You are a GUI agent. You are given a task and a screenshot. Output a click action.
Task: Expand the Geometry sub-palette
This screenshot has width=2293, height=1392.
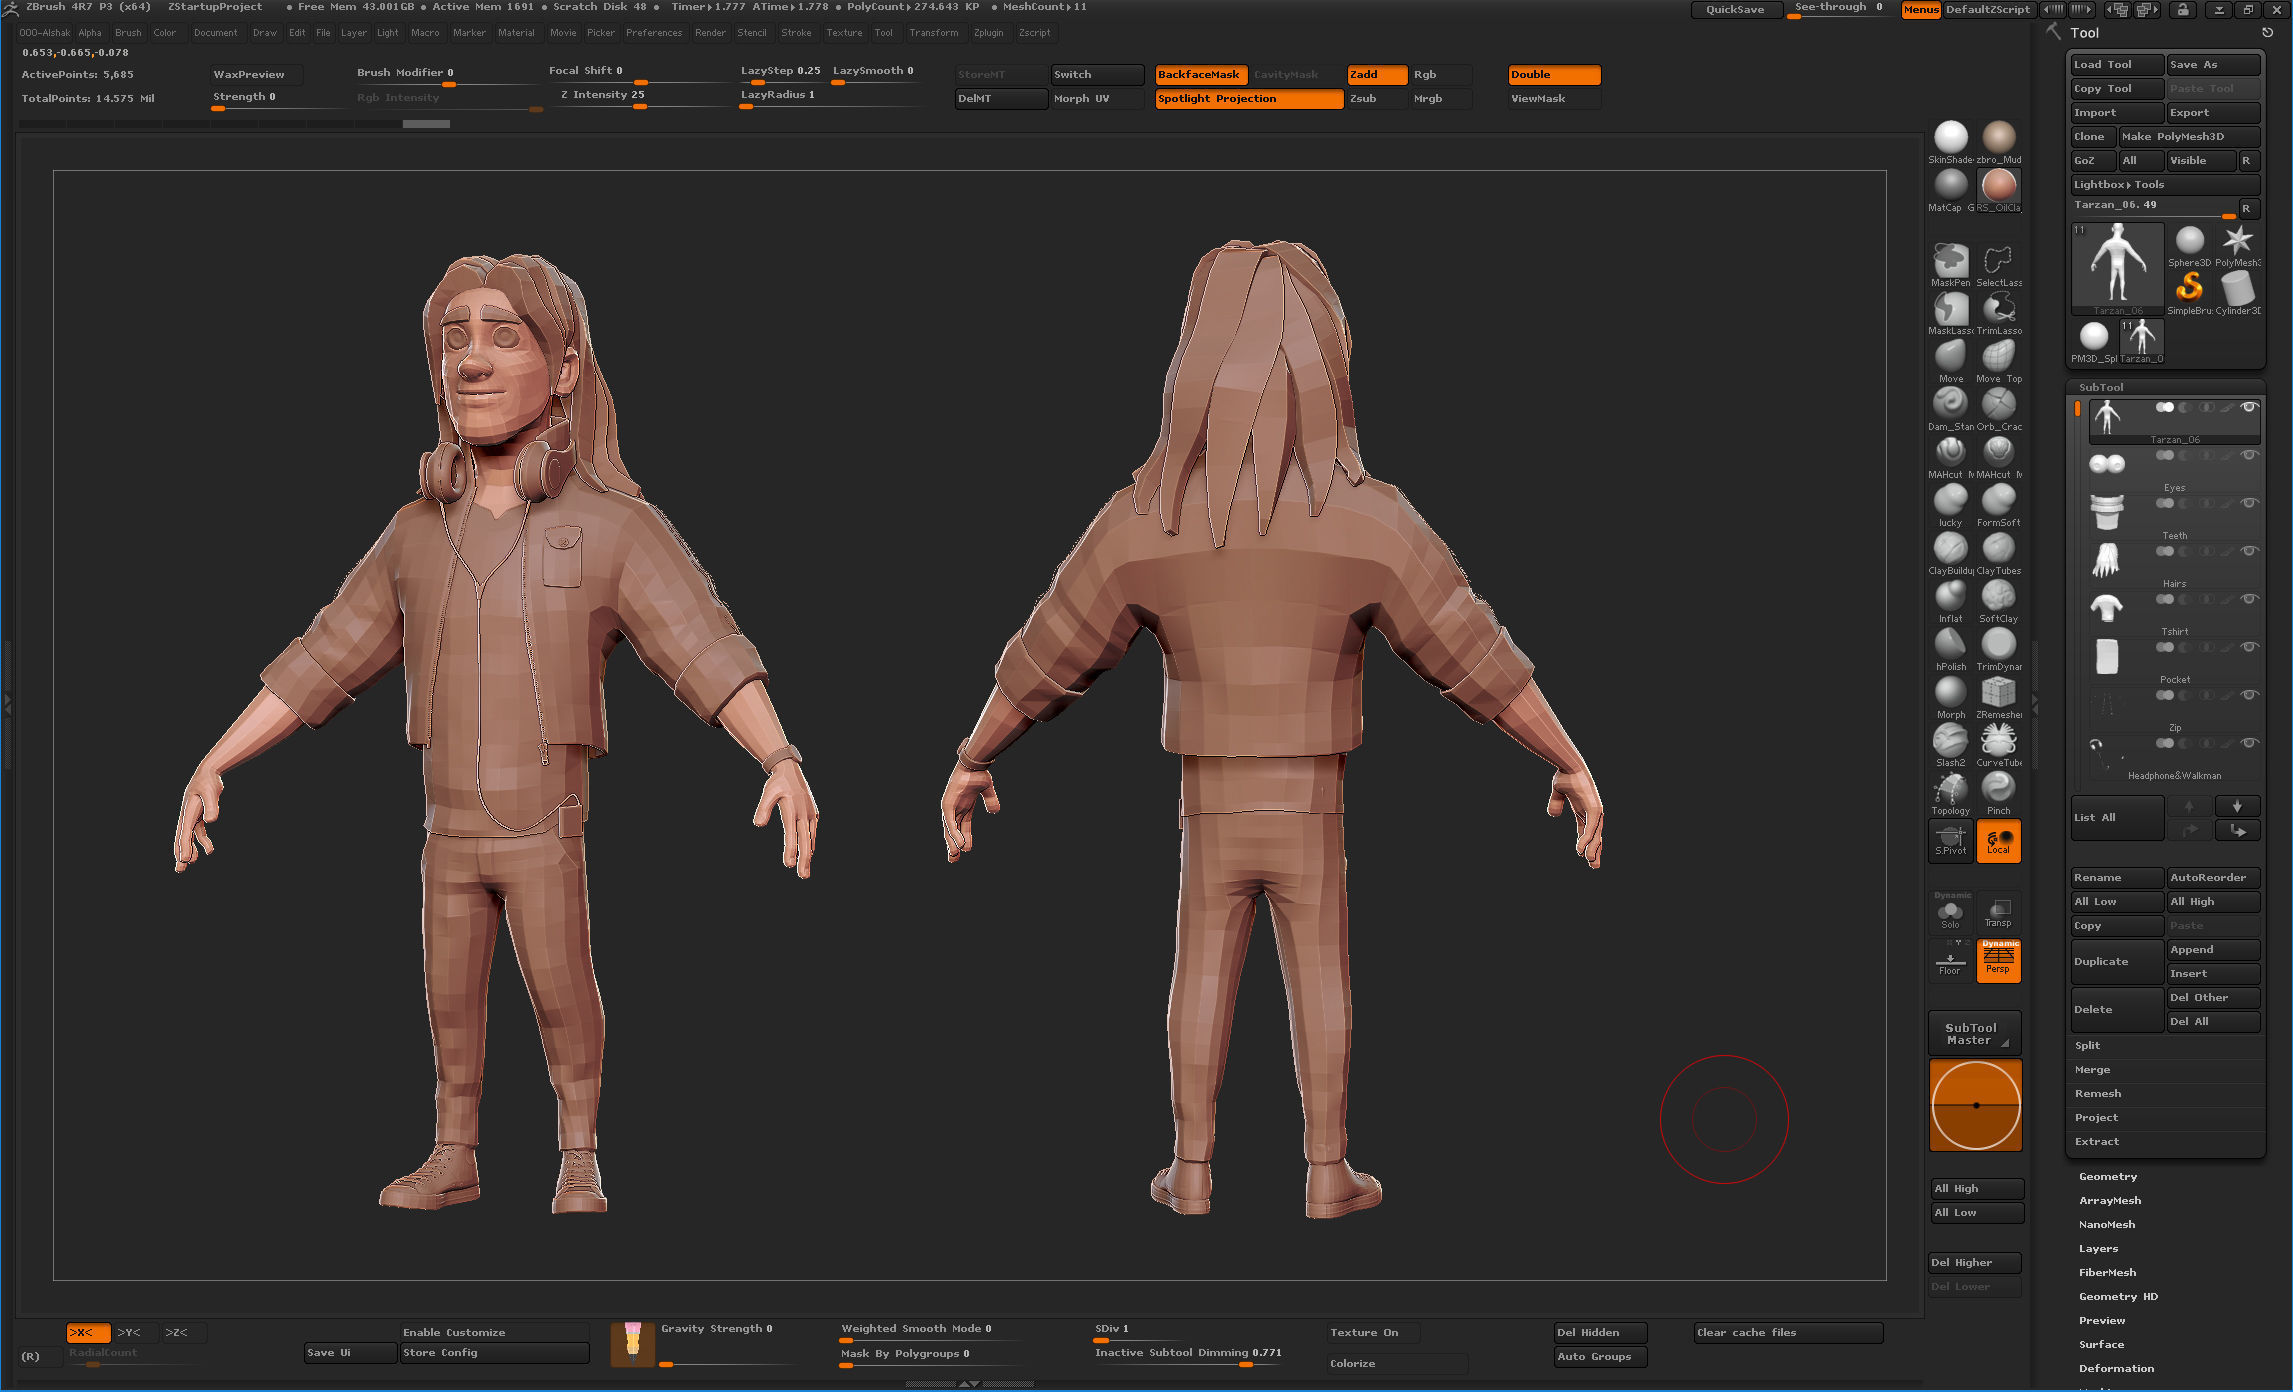(x=2108, y=1177)
